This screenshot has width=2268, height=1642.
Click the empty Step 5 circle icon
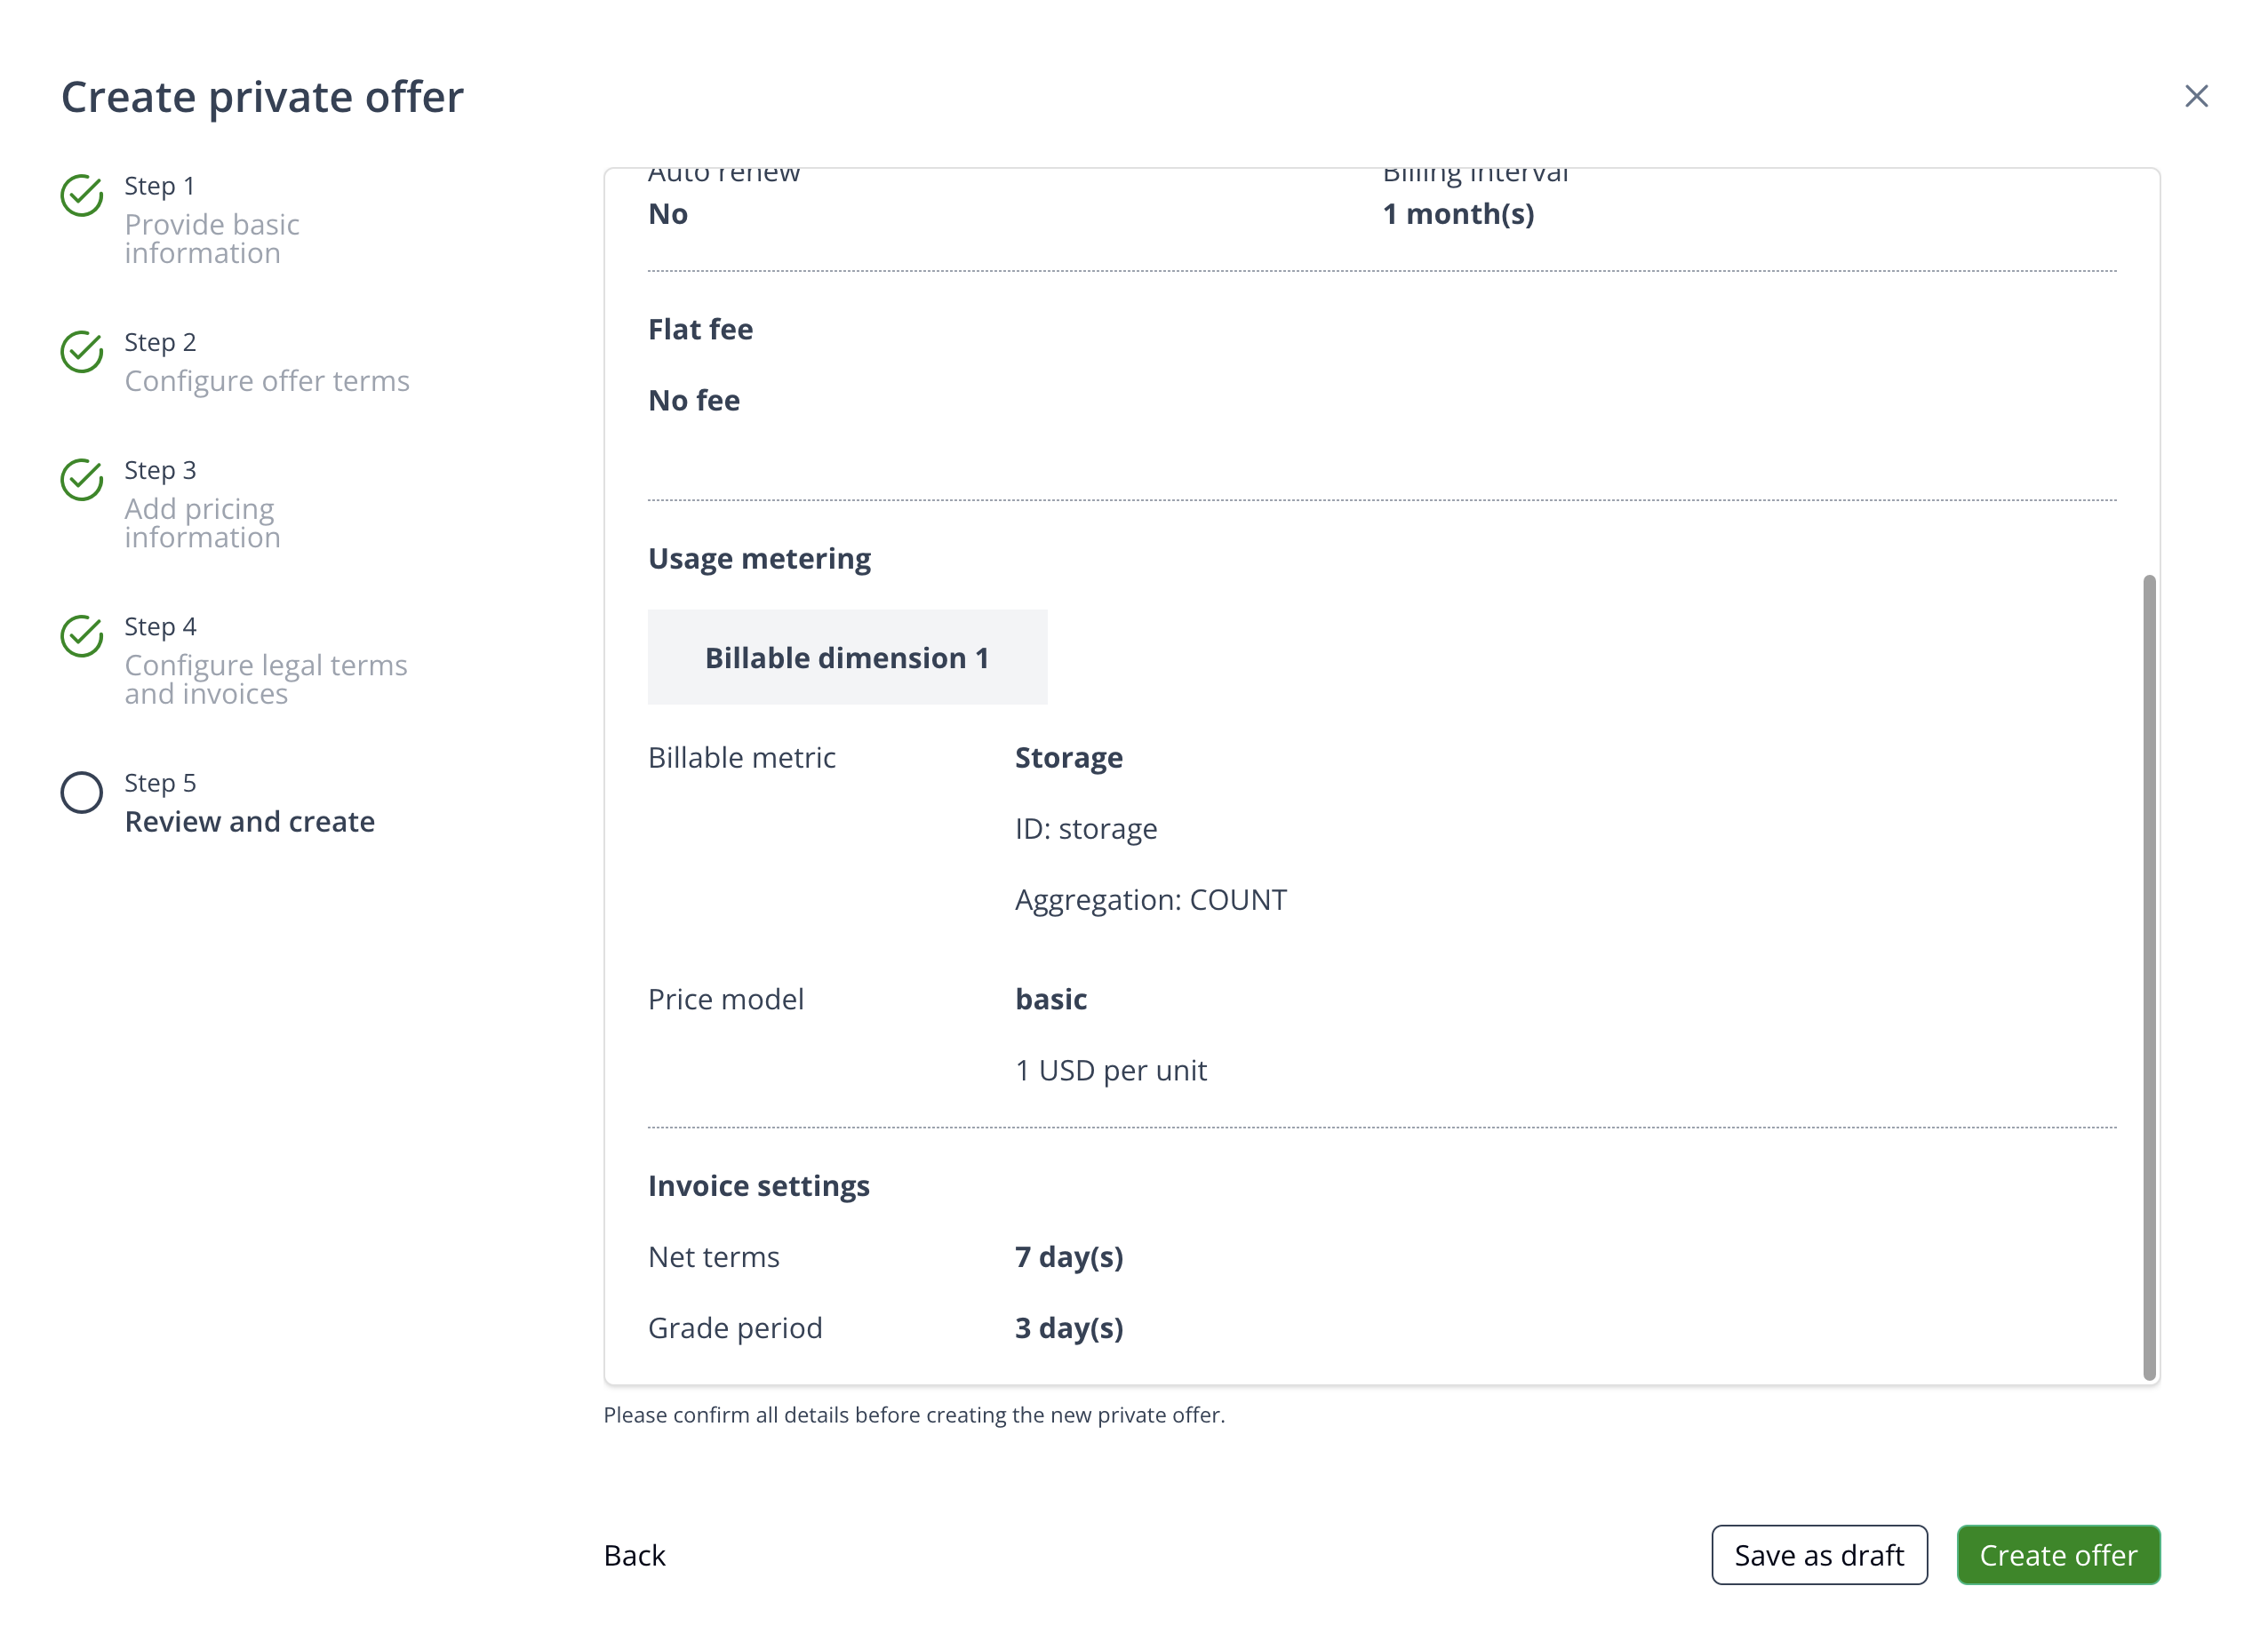82,793
